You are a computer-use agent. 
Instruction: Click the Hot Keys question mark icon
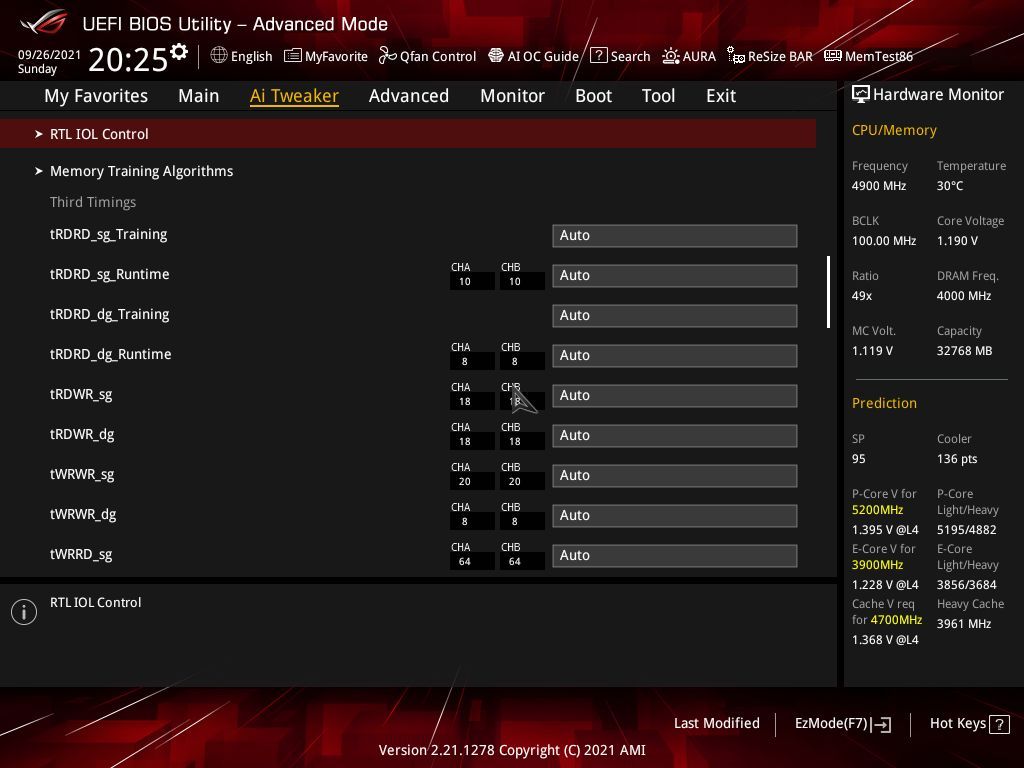[999, 724]
